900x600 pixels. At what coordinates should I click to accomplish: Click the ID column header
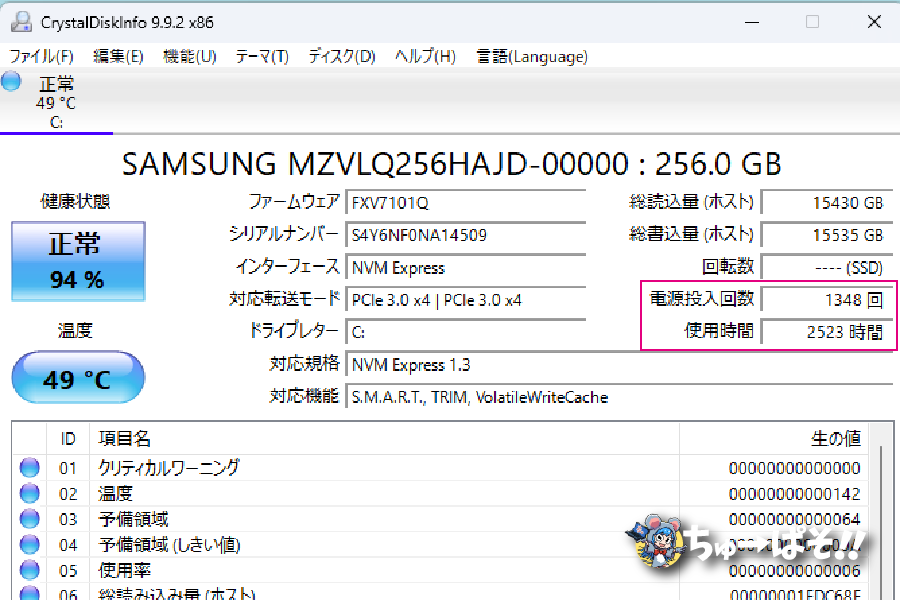68,439
